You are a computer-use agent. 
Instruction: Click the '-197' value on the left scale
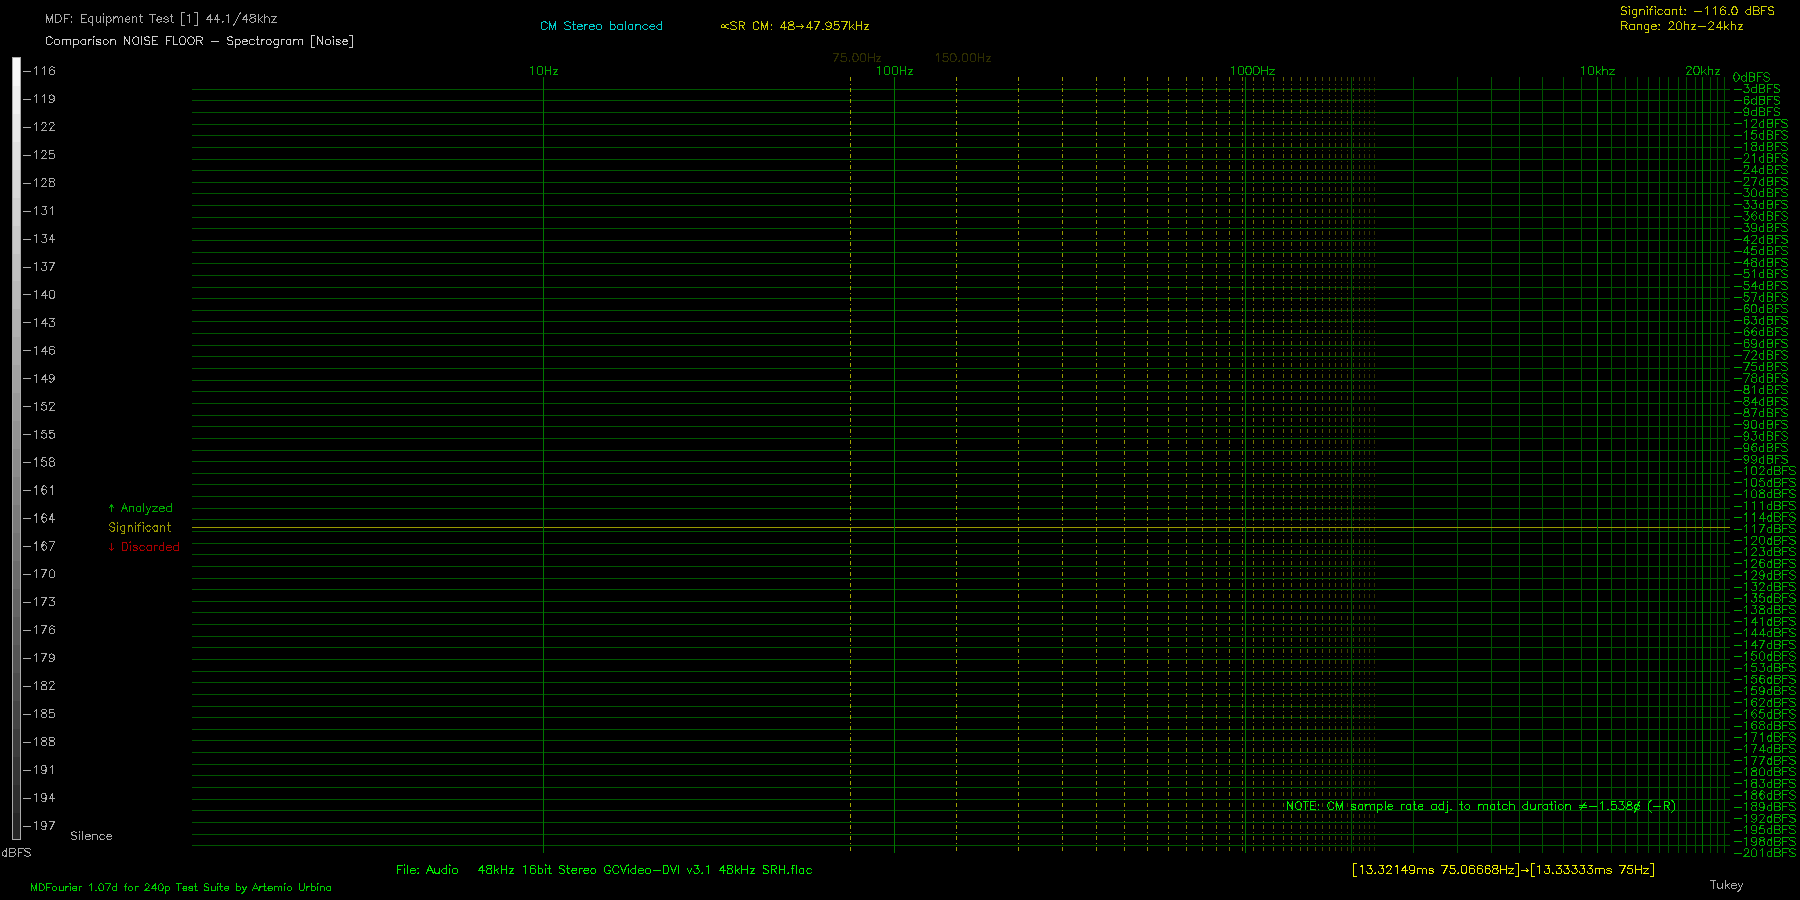[x=40, y=826]
